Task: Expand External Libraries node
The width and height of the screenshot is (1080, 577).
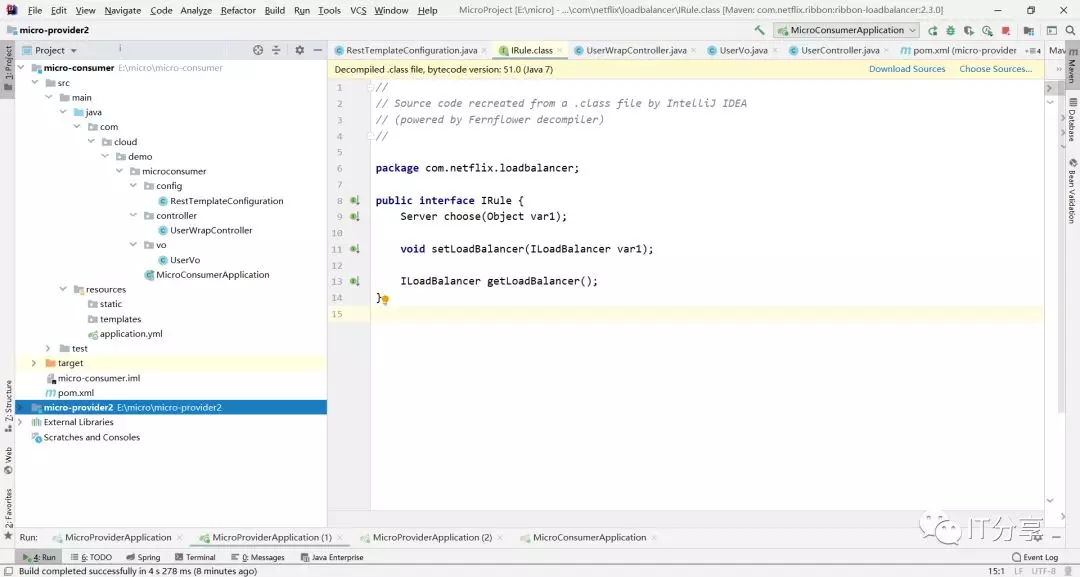Action: pyautogui.click(x=21, y=422)
